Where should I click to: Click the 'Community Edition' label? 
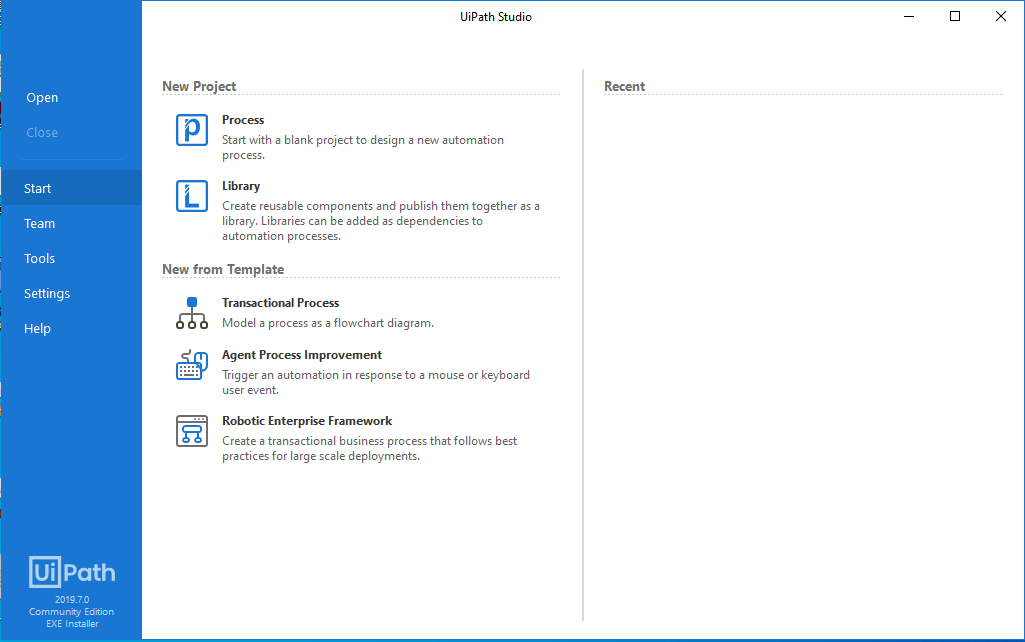[x=71, y=612]
